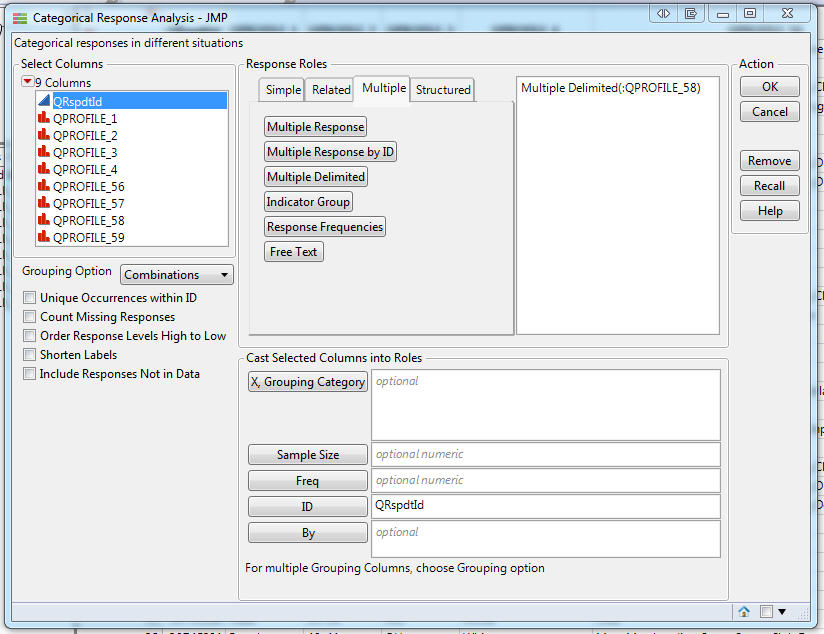Open the black dropdown arrow at bottom right
This screenshot has width=824, height=634.
coord(784,611)
